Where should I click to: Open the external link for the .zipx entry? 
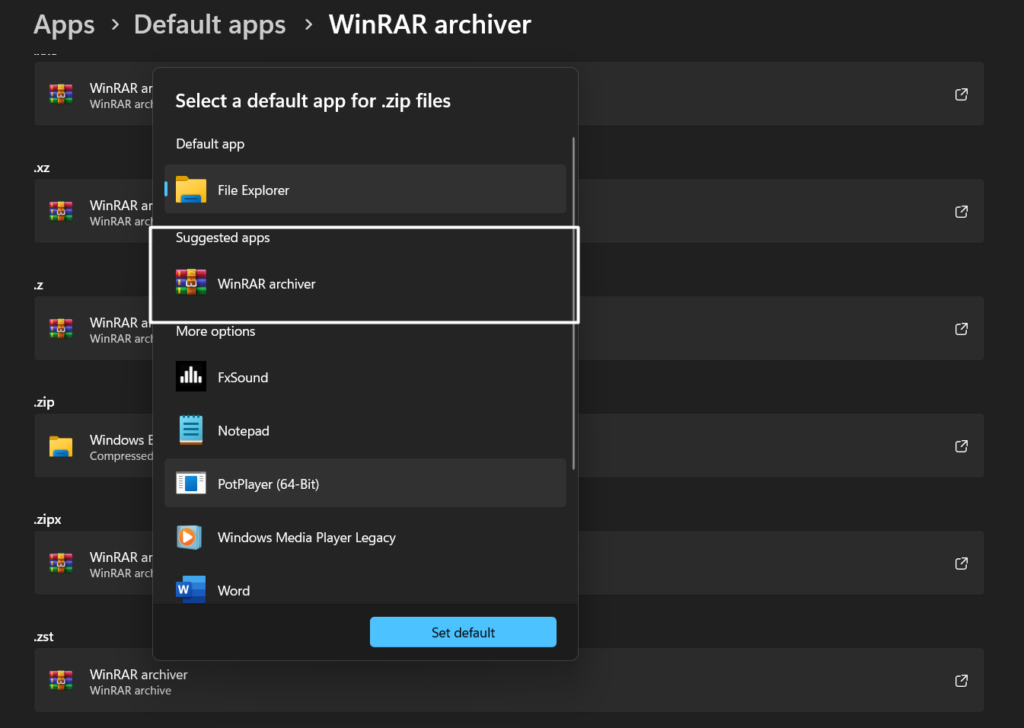point(960,563)
